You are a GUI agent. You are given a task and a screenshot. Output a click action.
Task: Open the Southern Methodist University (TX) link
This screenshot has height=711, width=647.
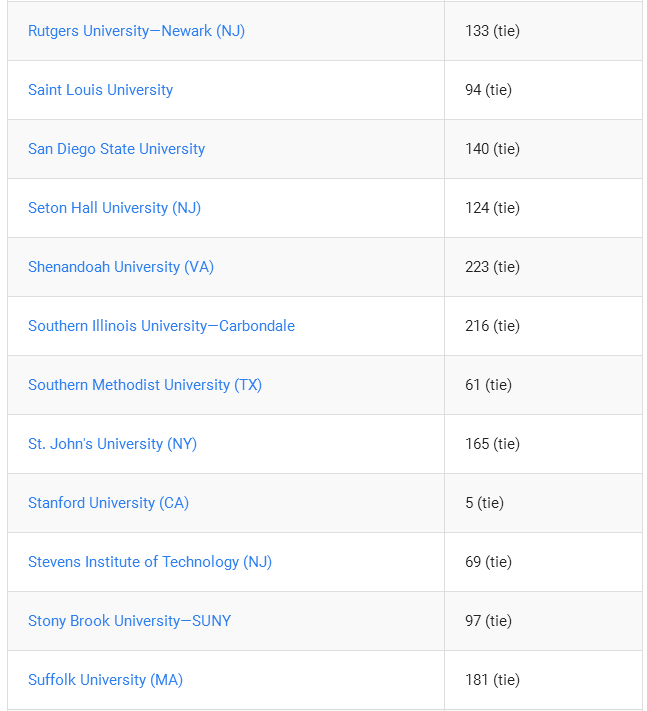click(145, 385)
